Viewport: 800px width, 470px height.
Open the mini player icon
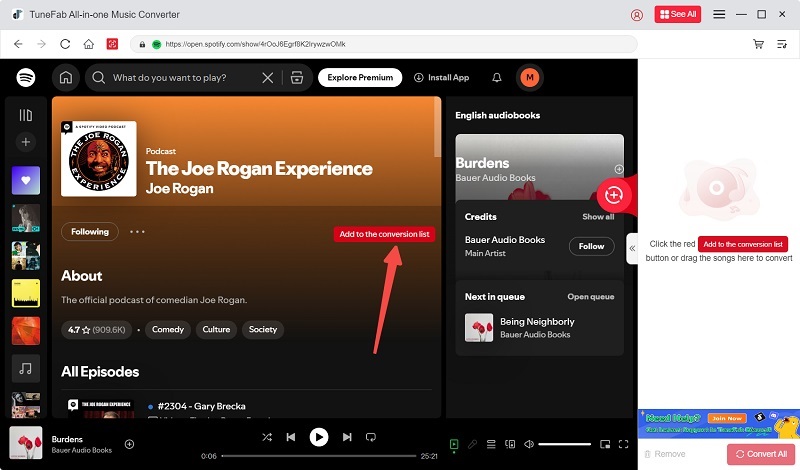pyautogui.click(x=605, y=444)
